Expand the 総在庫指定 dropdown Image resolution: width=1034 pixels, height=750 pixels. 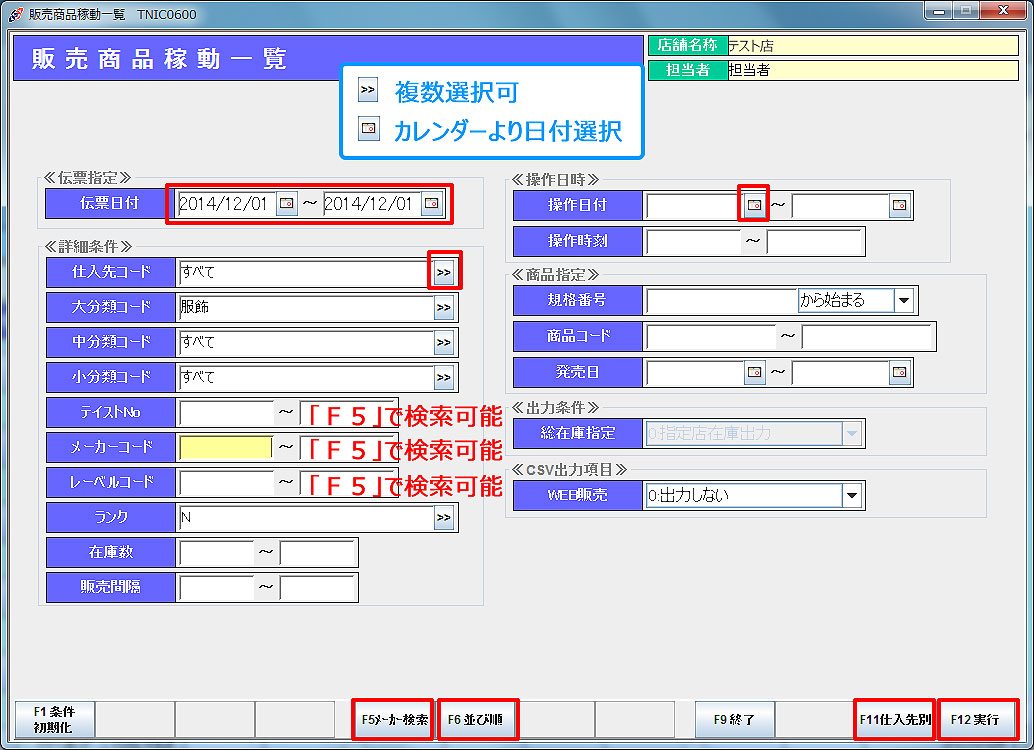pyautogui.click(x=851, y=434)
